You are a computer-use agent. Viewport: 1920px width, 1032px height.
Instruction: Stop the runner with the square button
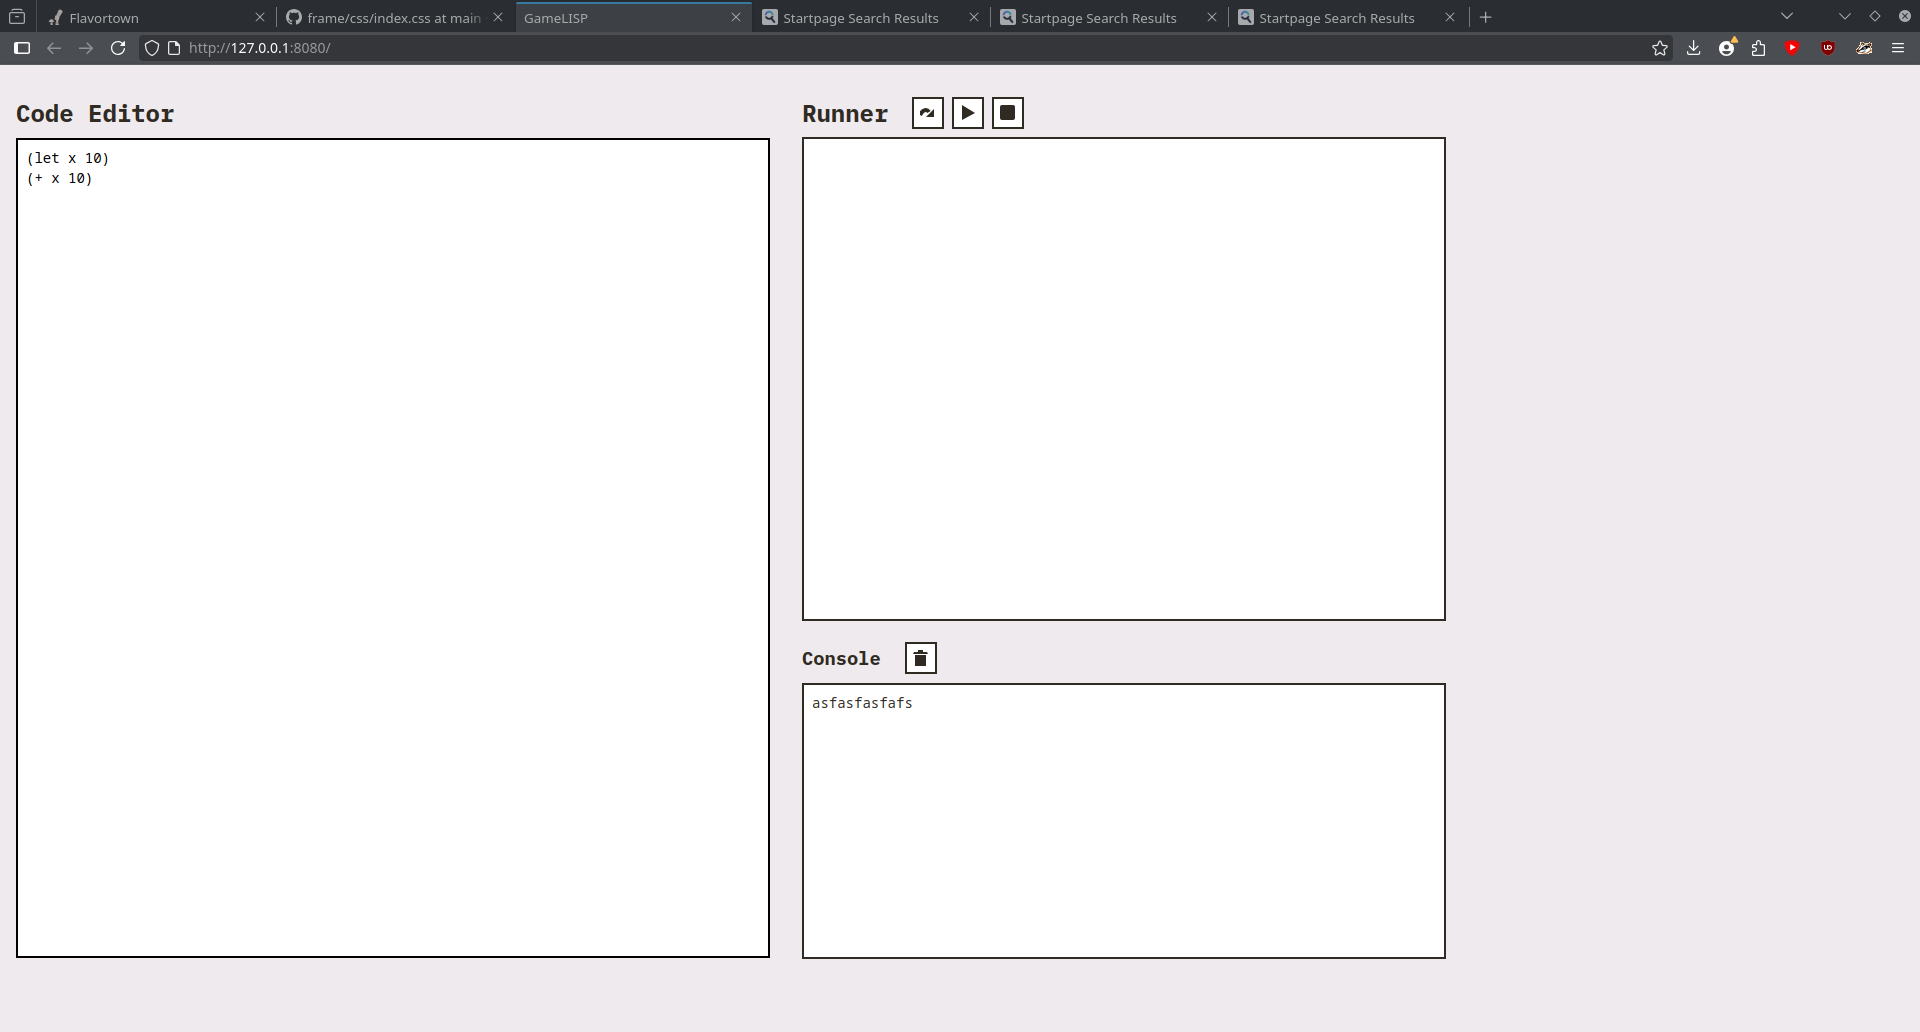[1007, 113]
